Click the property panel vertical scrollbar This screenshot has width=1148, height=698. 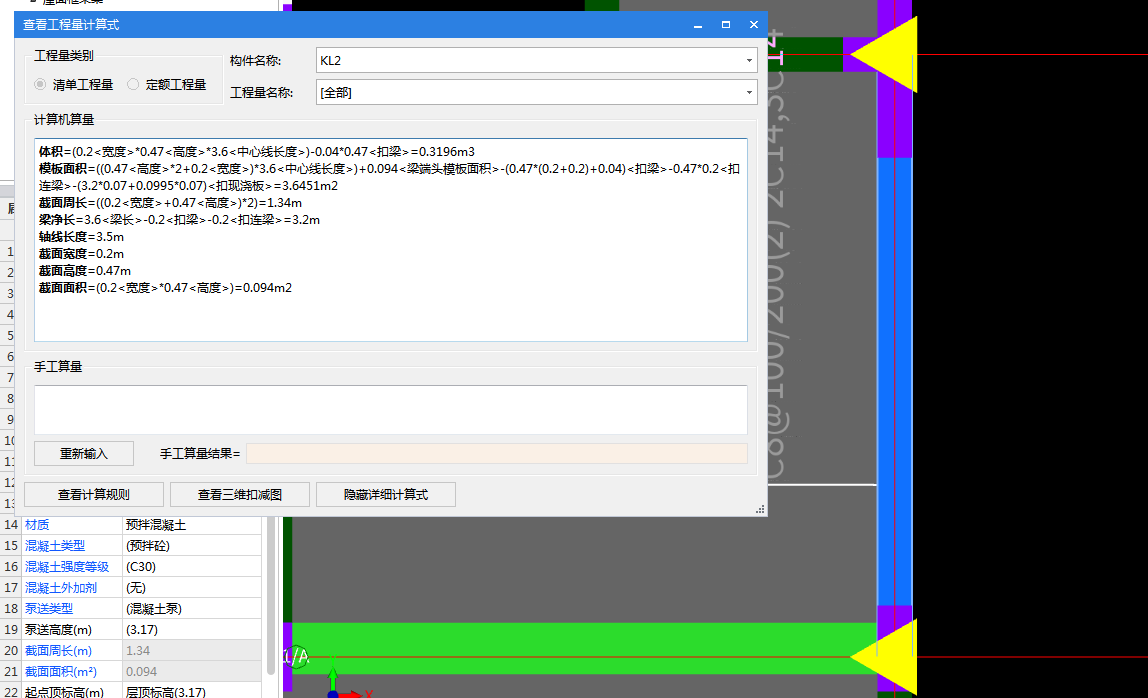[271, 595]
